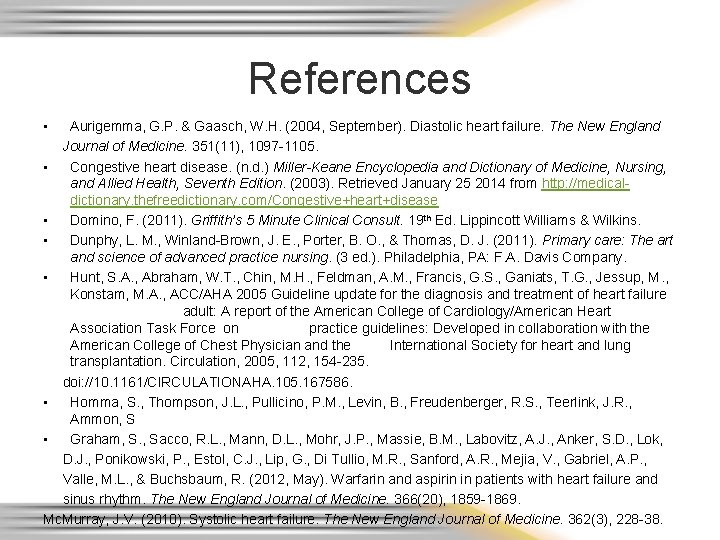
Task: Select 'D.J., Ponikowski, P., Estol, C.J.' line
Action: point(355,459)
